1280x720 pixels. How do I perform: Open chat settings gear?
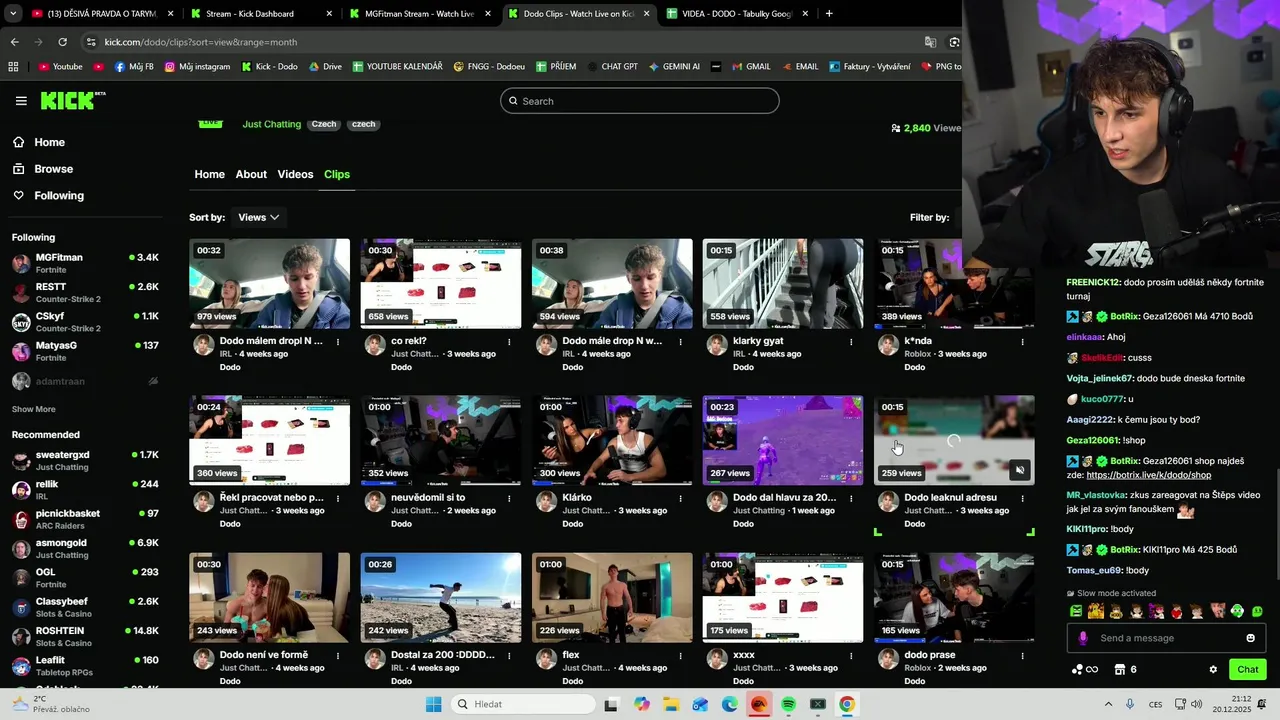point(1213,670)
